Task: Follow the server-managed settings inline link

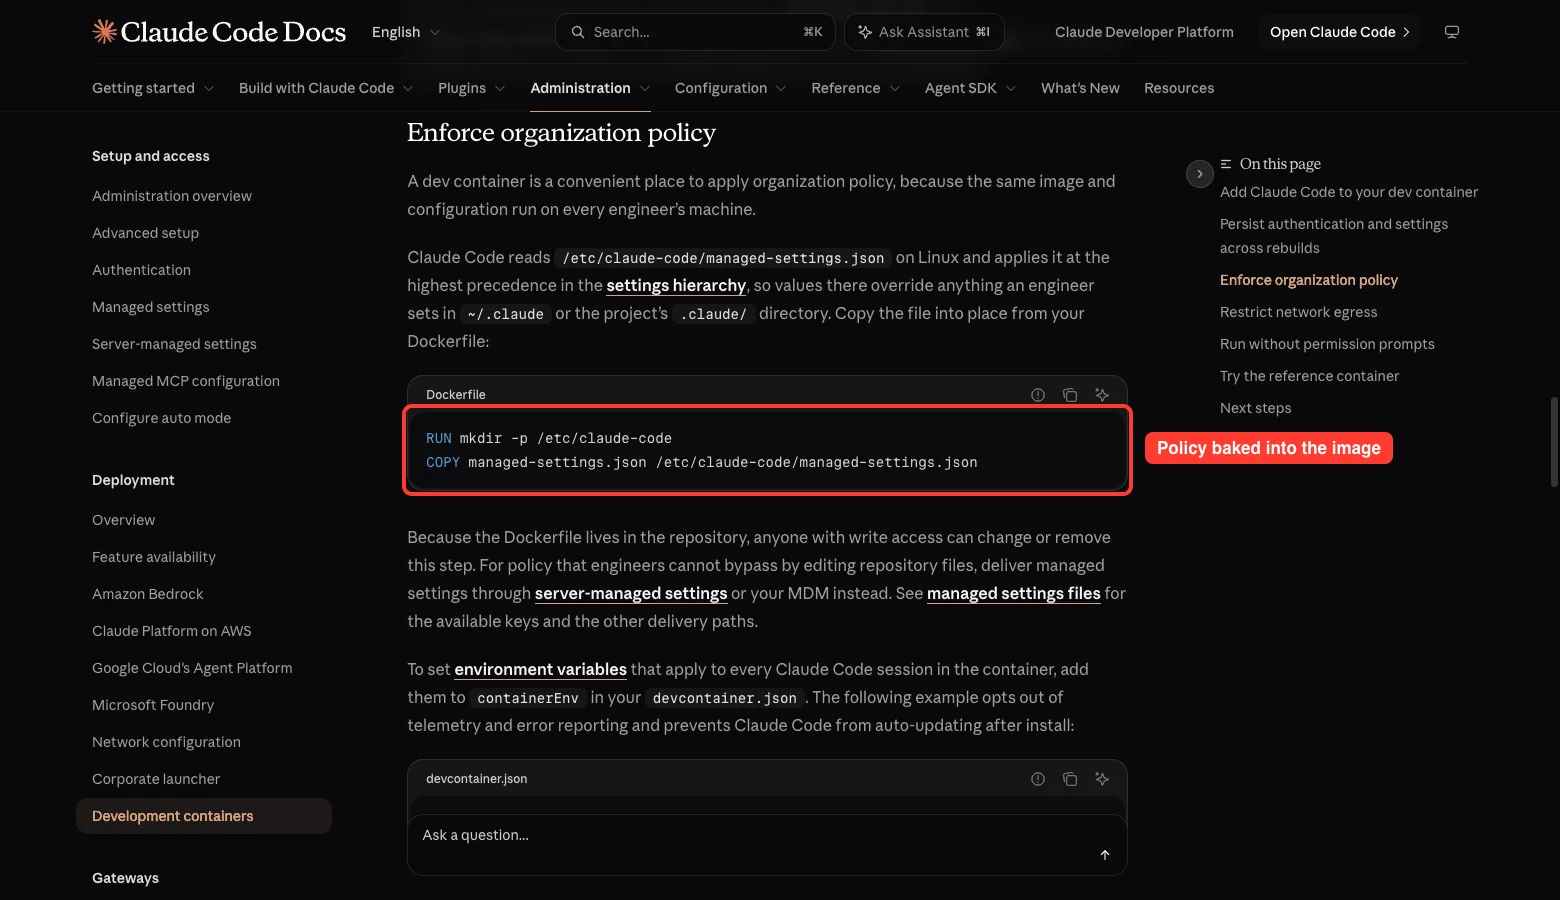Action: 631,593
